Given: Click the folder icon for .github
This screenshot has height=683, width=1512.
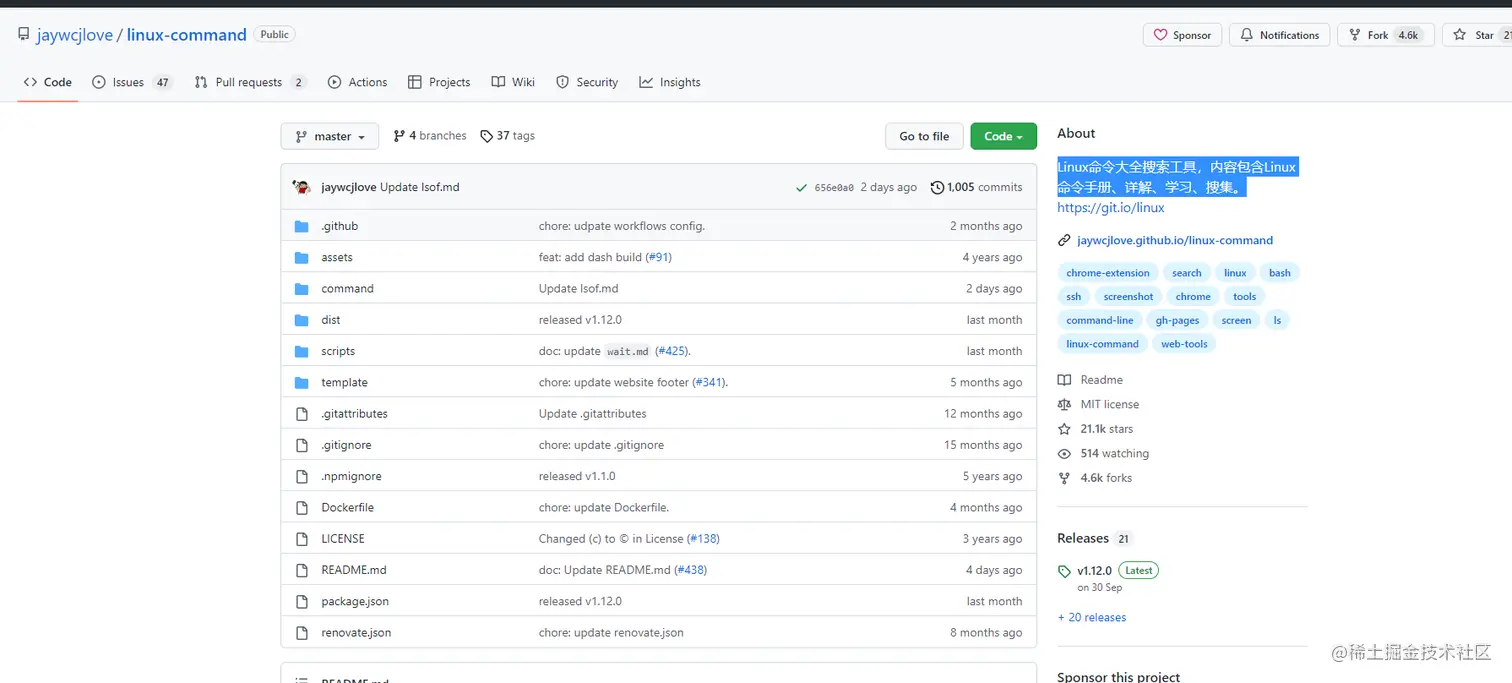Looking at the screenshot, I should [302, 226].
